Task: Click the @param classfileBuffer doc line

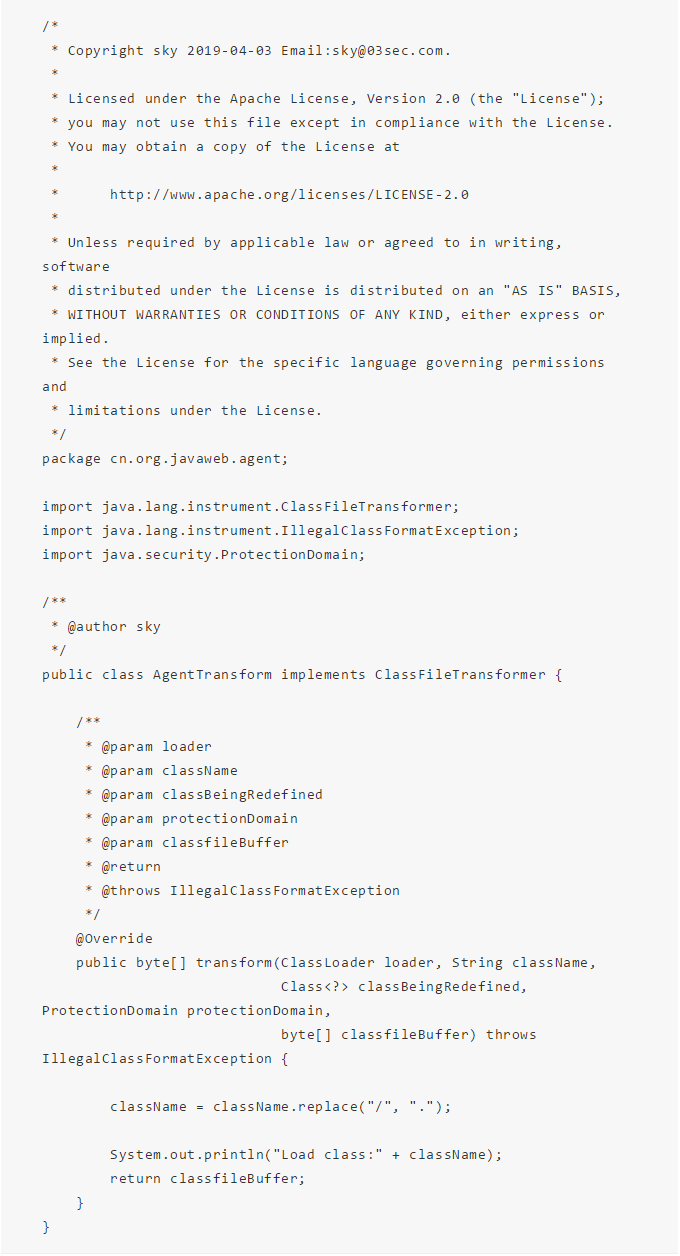Action: [x=194, y=842]
